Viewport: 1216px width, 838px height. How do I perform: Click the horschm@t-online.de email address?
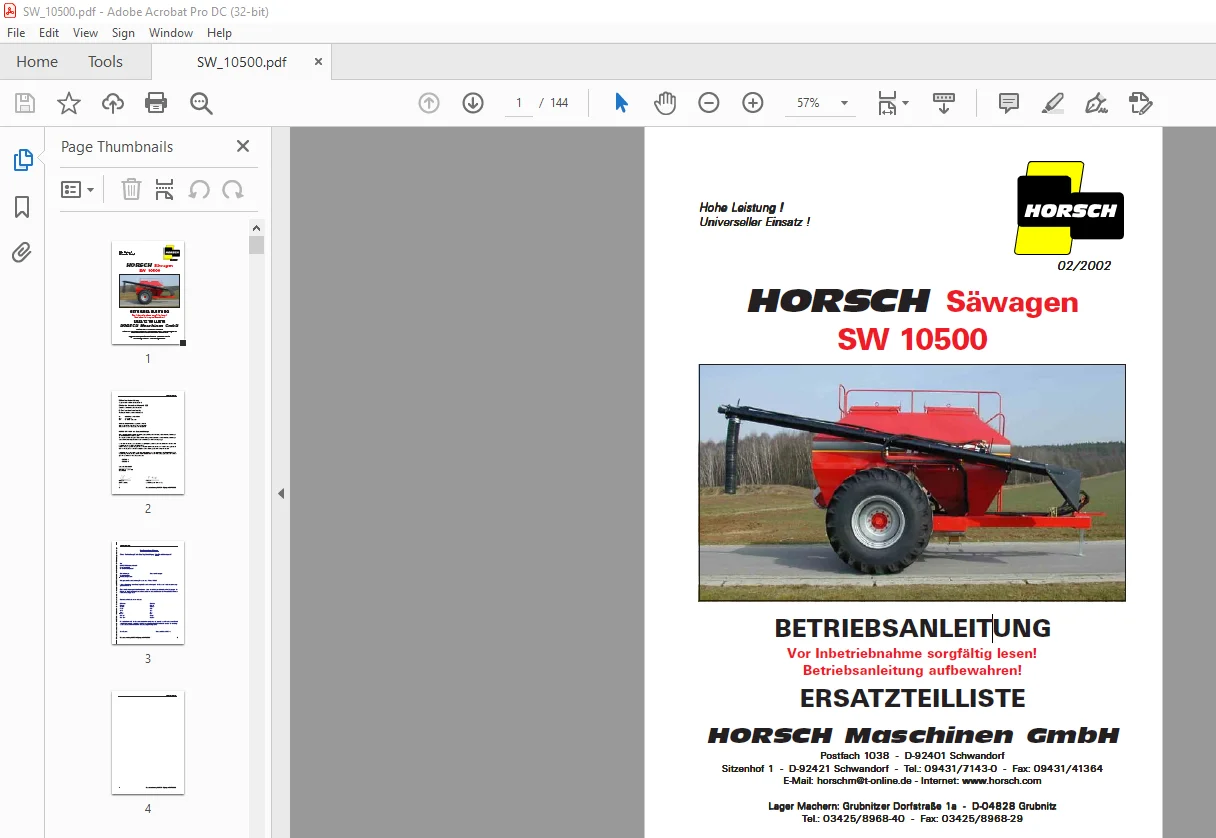tap(864, 781)
